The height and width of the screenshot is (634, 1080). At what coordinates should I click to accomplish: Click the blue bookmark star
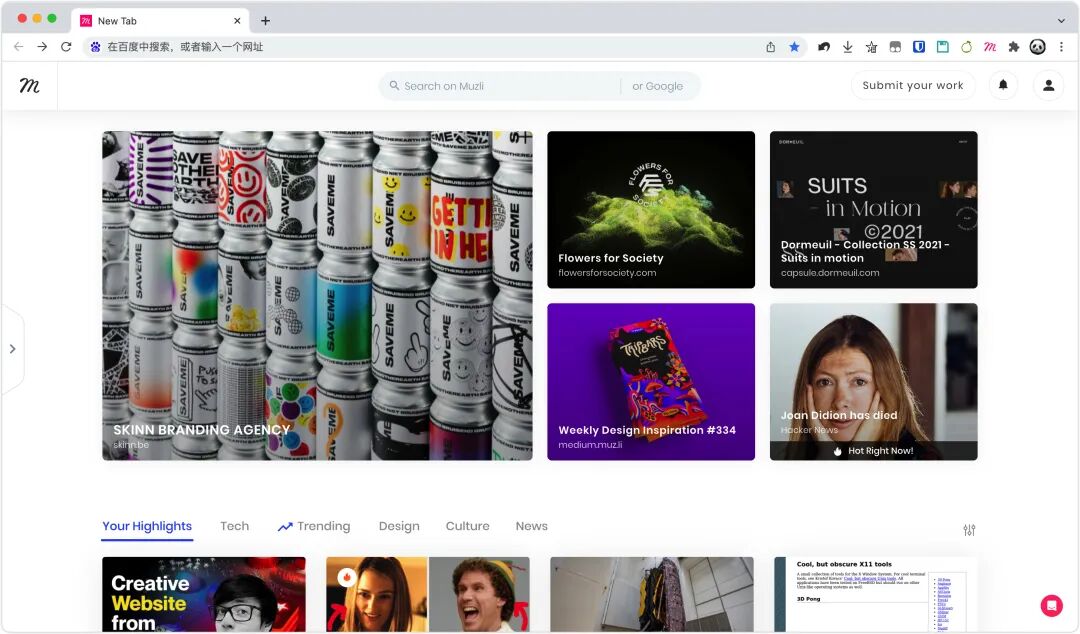click(x=794, y=47)
